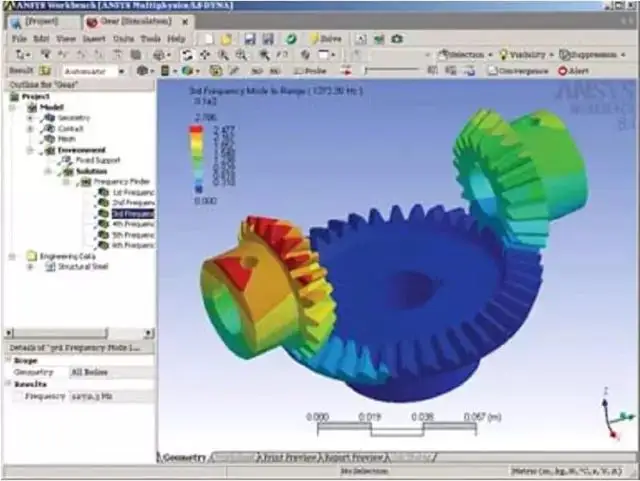Expand the Geometry tree node
Viewport: 640px width, 481px height.
(30, 118)
